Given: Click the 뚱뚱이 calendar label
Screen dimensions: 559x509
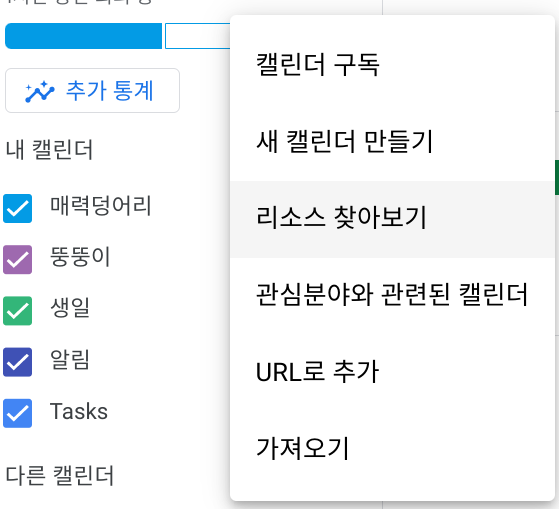Looking at the screenshot, I should 80,257.
